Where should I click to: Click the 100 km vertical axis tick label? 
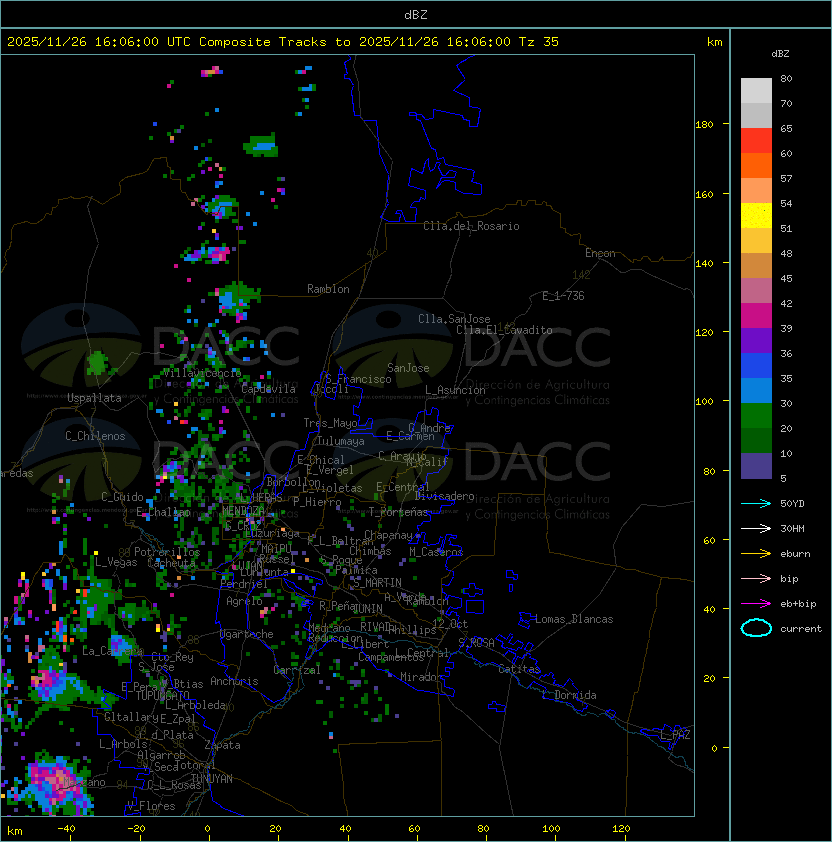click(x=704, y=402)
